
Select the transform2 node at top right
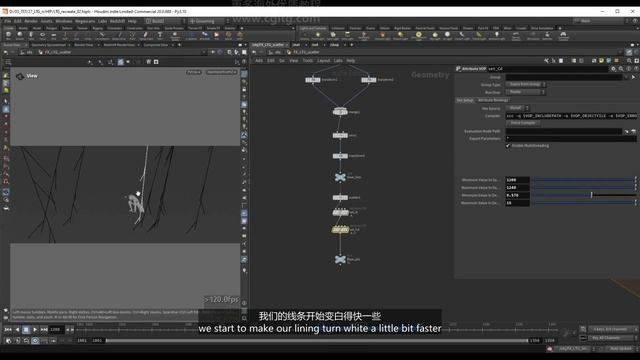click(x=369, y=80)
